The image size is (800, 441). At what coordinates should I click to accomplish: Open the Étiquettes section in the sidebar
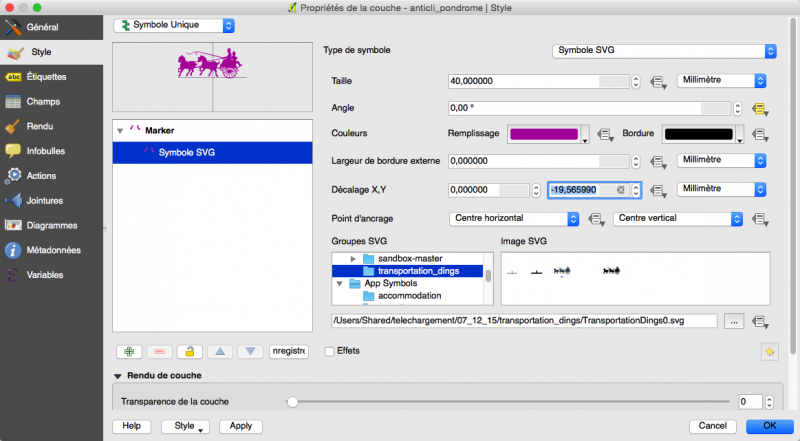(48, 76)
